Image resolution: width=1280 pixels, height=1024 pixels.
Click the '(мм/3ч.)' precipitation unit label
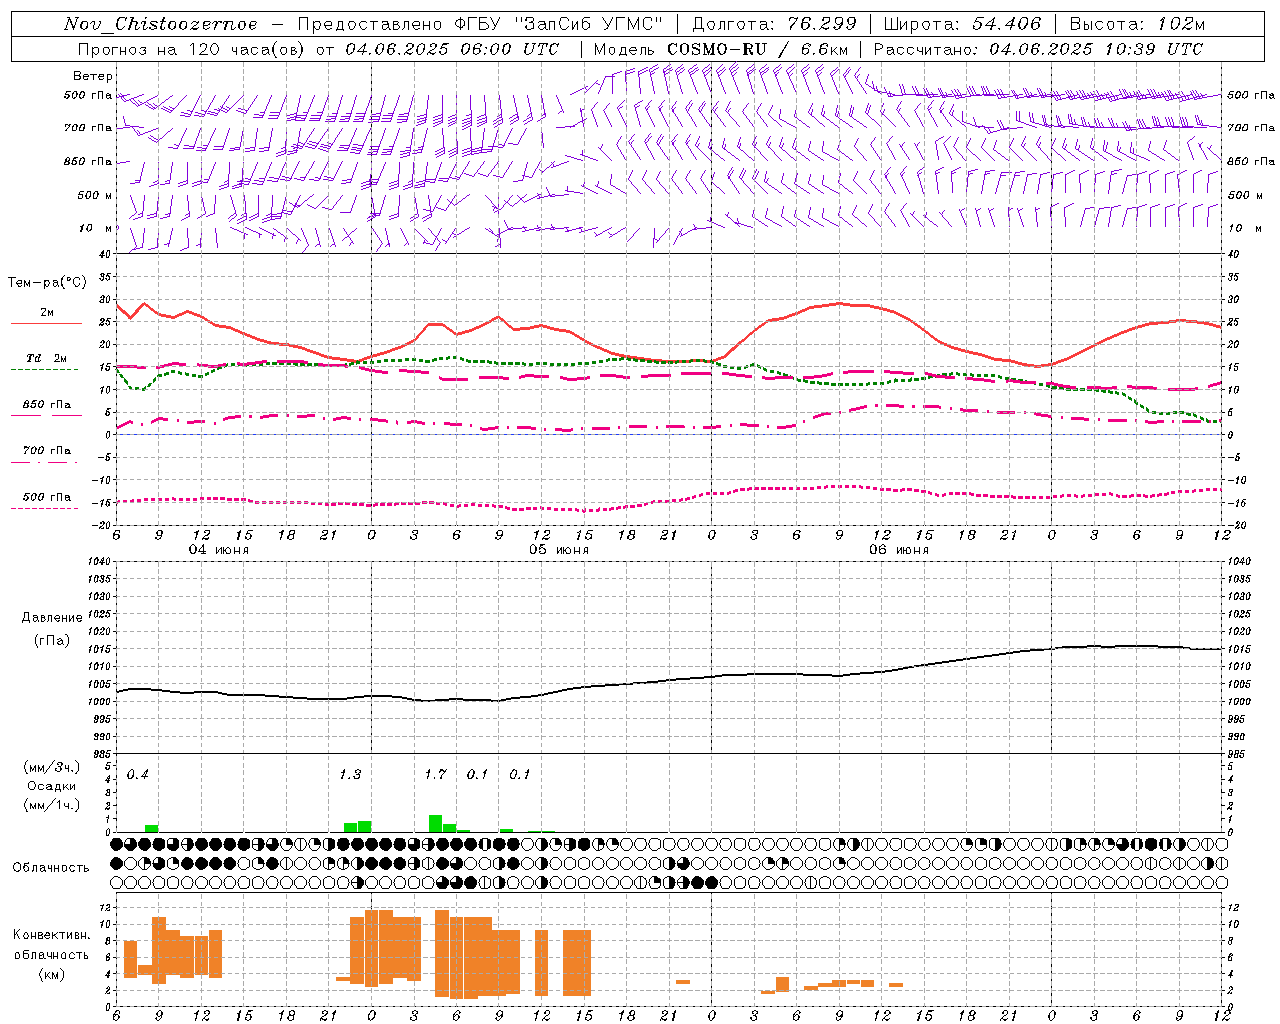click(x=52, y=767)
